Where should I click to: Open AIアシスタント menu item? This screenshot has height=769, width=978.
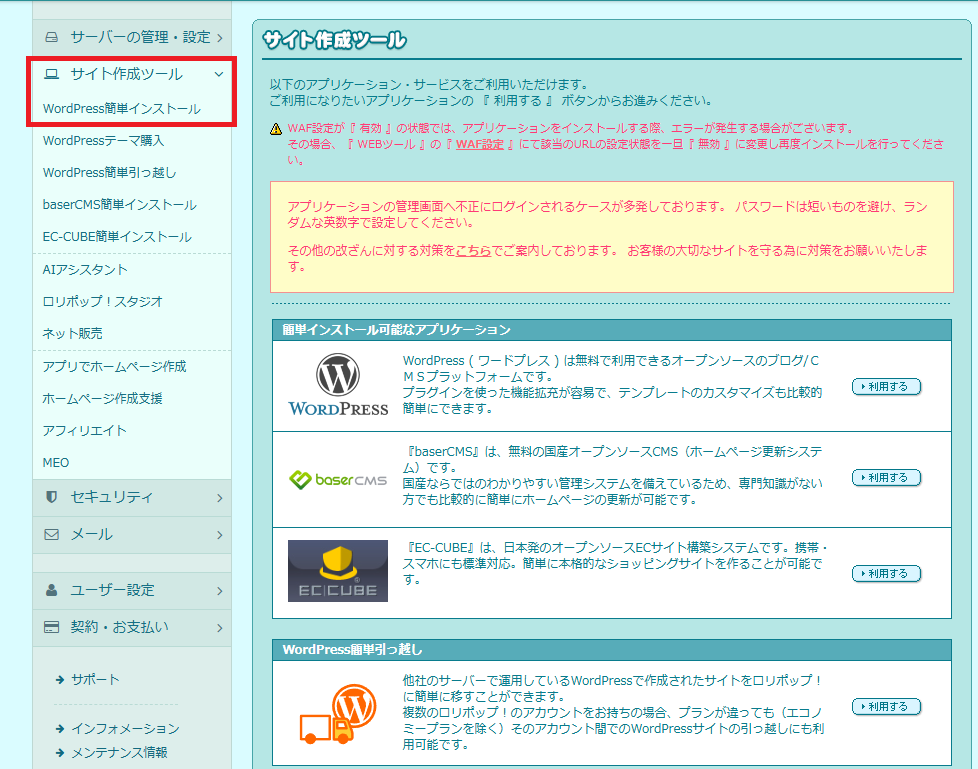85,269
